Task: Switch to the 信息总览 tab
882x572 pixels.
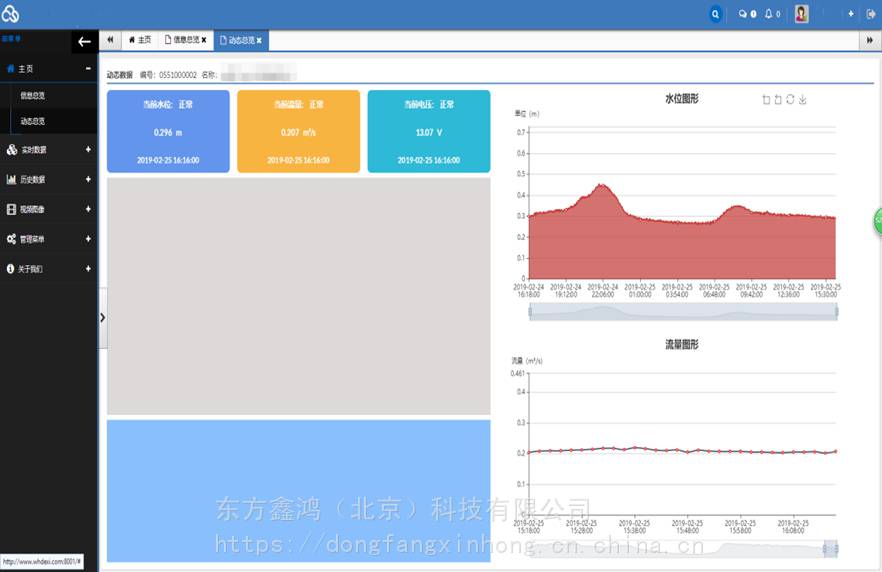Action: pos(184,40)
